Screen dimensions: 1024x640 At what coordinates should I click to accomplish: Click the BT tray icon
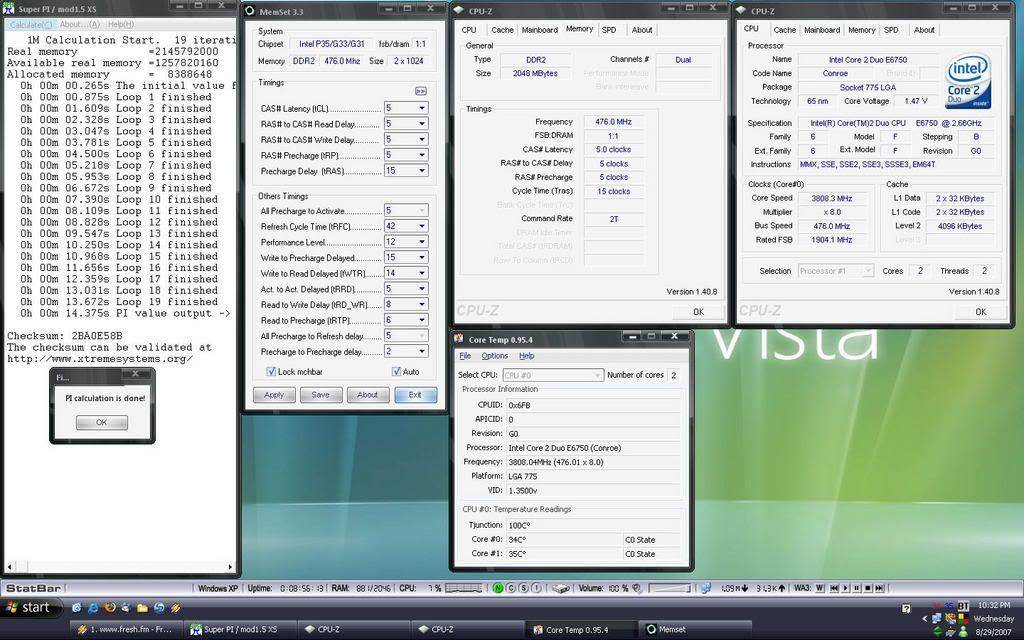tap(963, 606)
